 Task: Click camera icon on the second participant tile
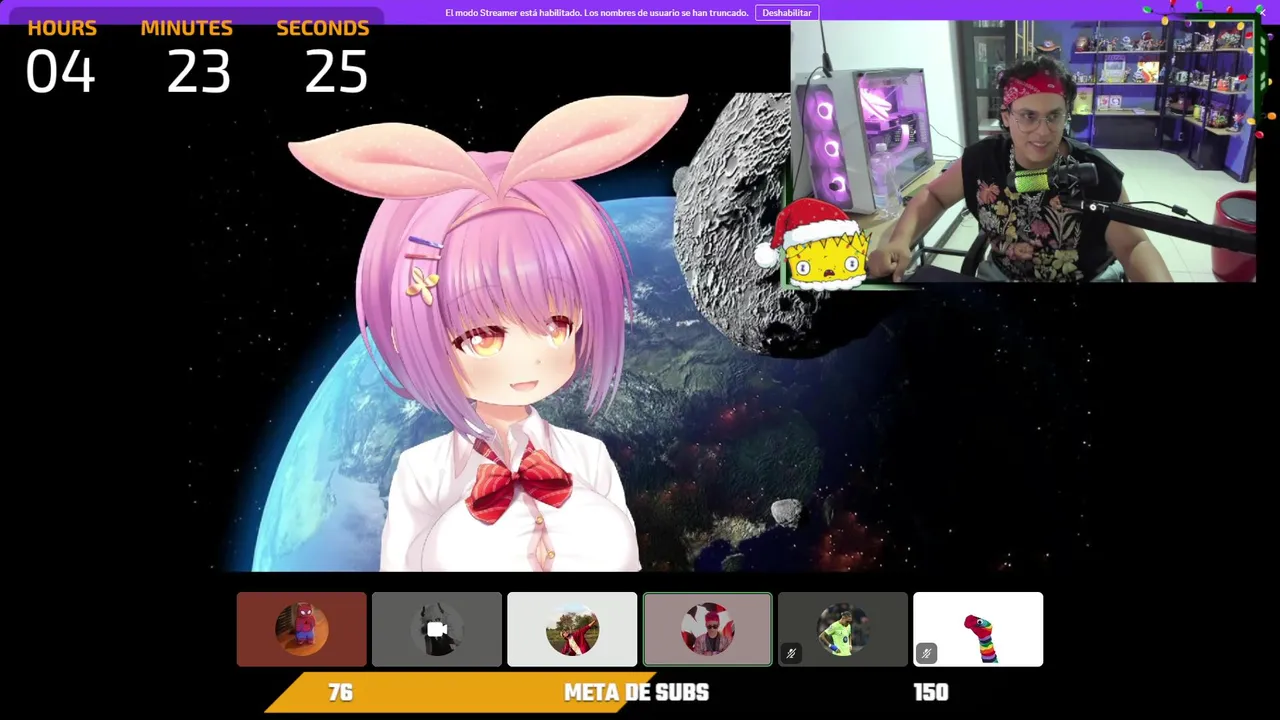[437, 629]
